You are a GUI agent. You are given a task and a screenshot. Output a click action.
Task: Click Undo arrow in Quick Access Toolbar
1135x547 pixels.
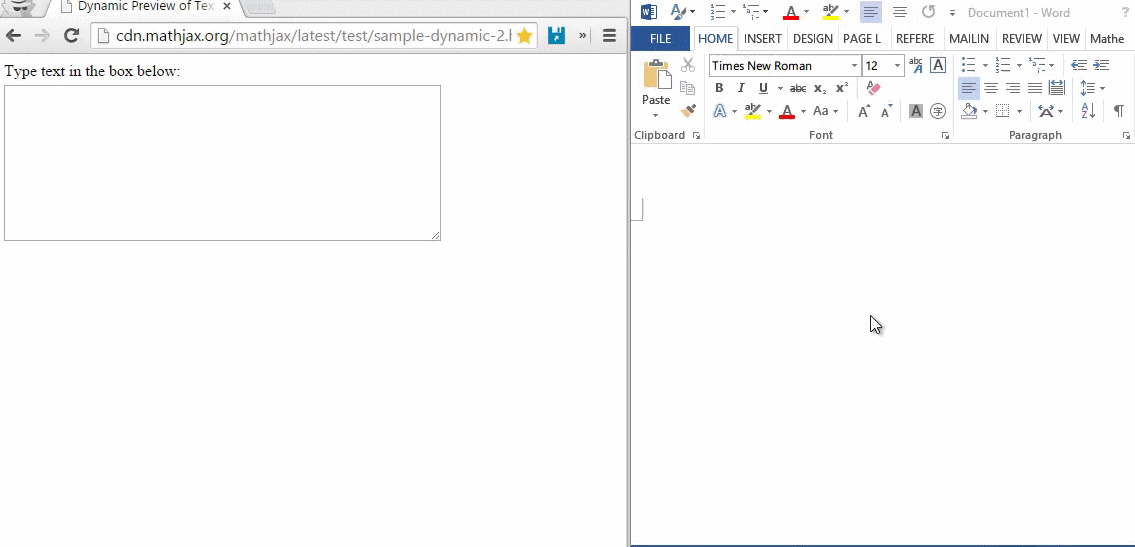click(929, 12)
